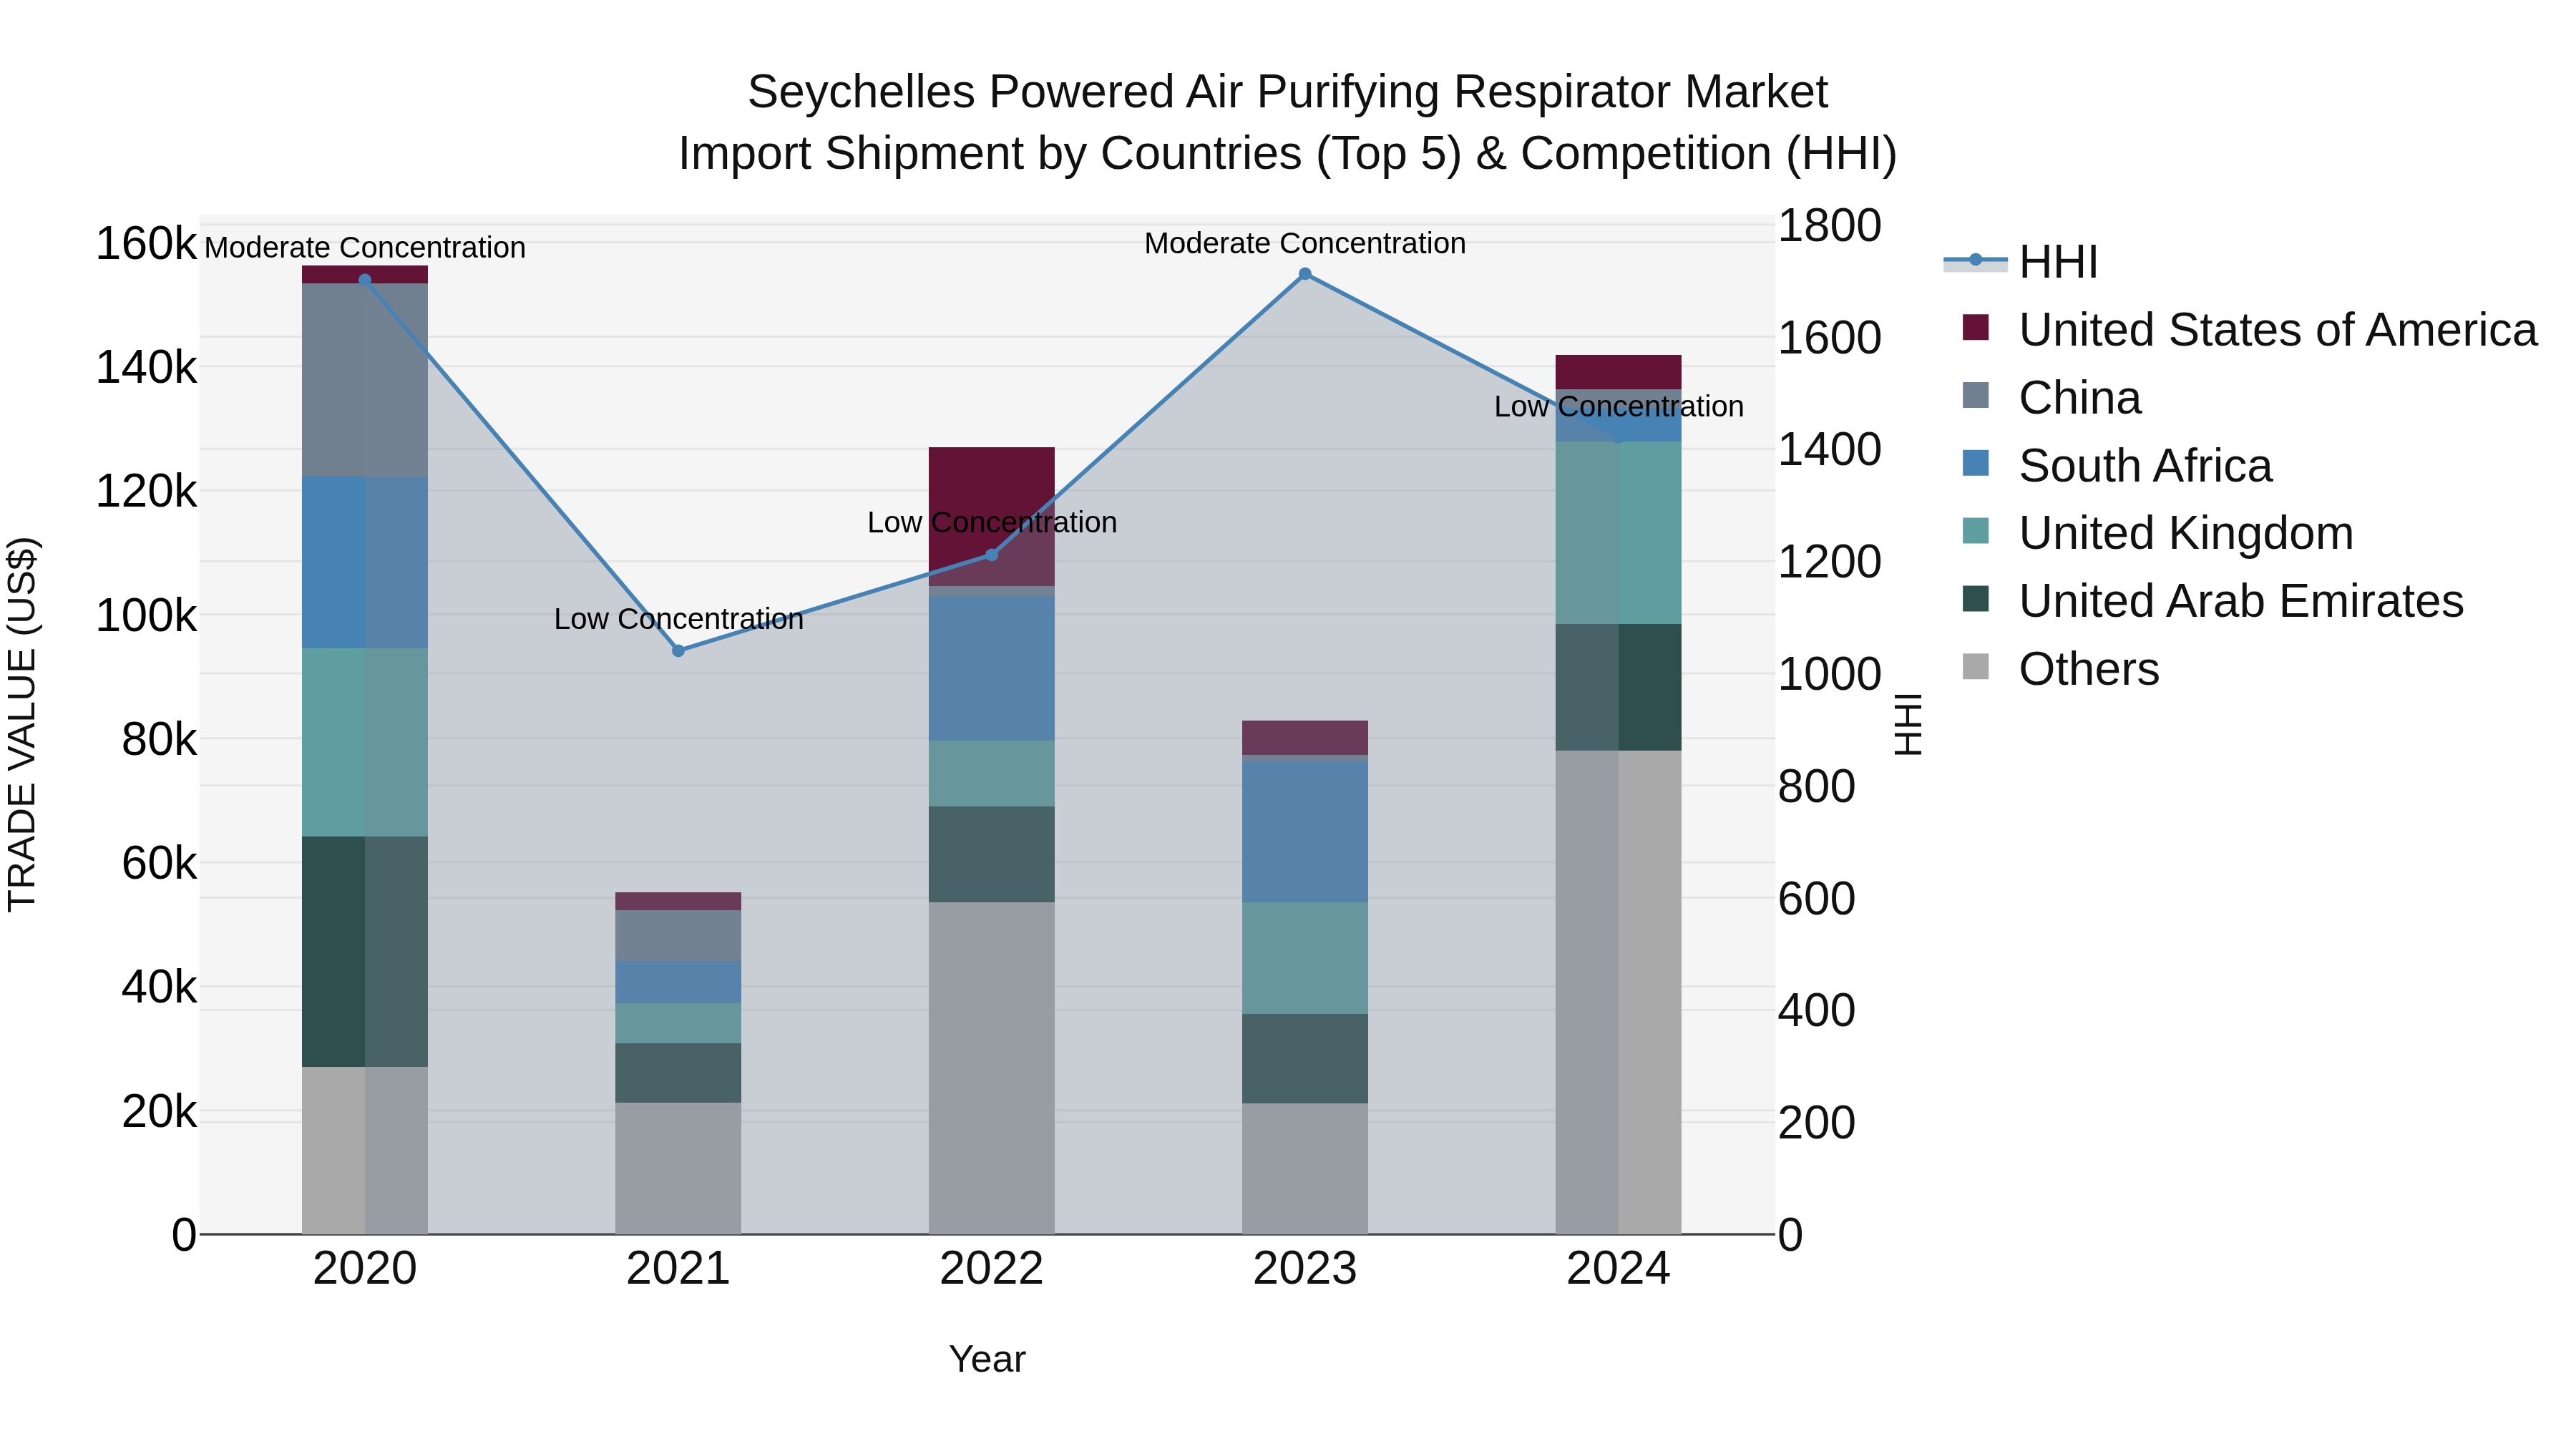Click the 100k left axis tick label

point(146,615)
